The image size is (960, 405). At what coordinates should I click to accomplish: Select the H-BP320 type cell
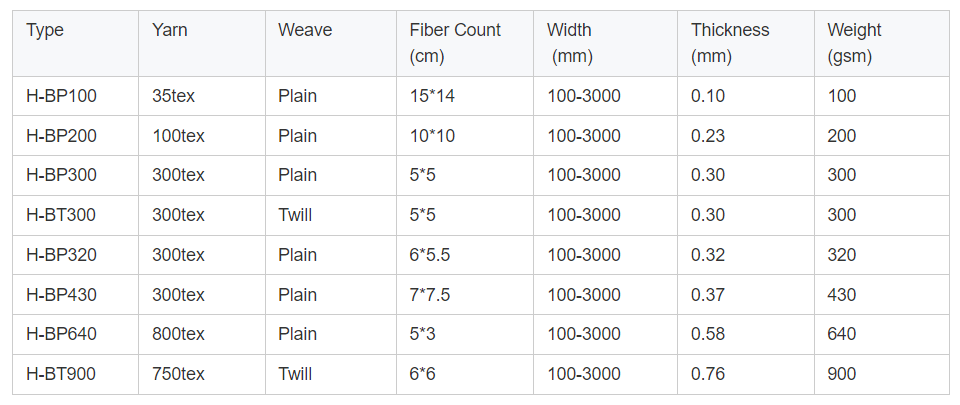[x=61, y=255]
